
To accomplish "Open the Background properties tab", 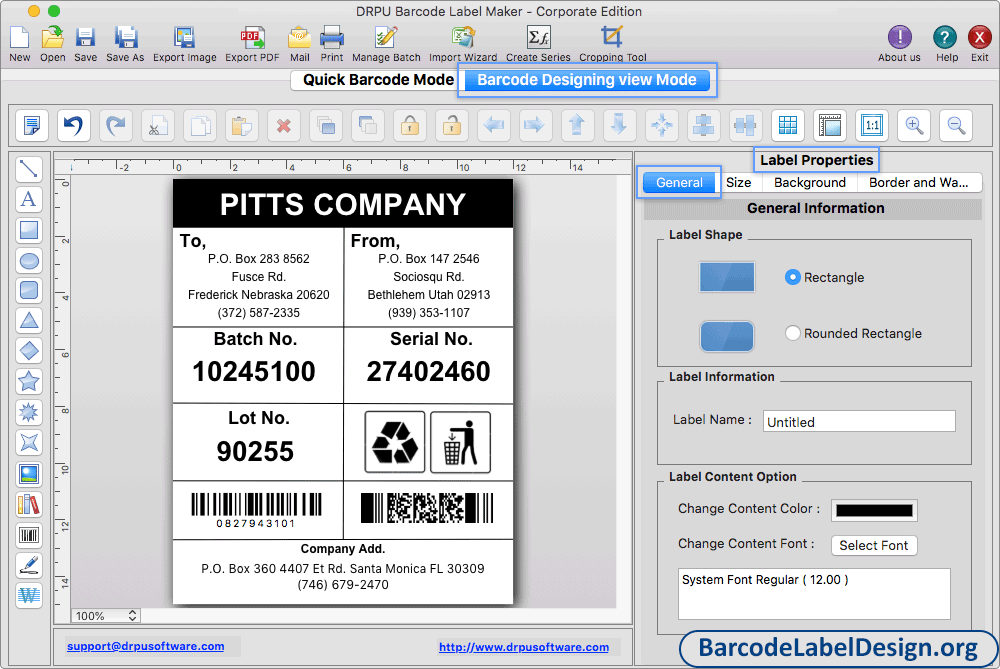I will coord(810,182).
